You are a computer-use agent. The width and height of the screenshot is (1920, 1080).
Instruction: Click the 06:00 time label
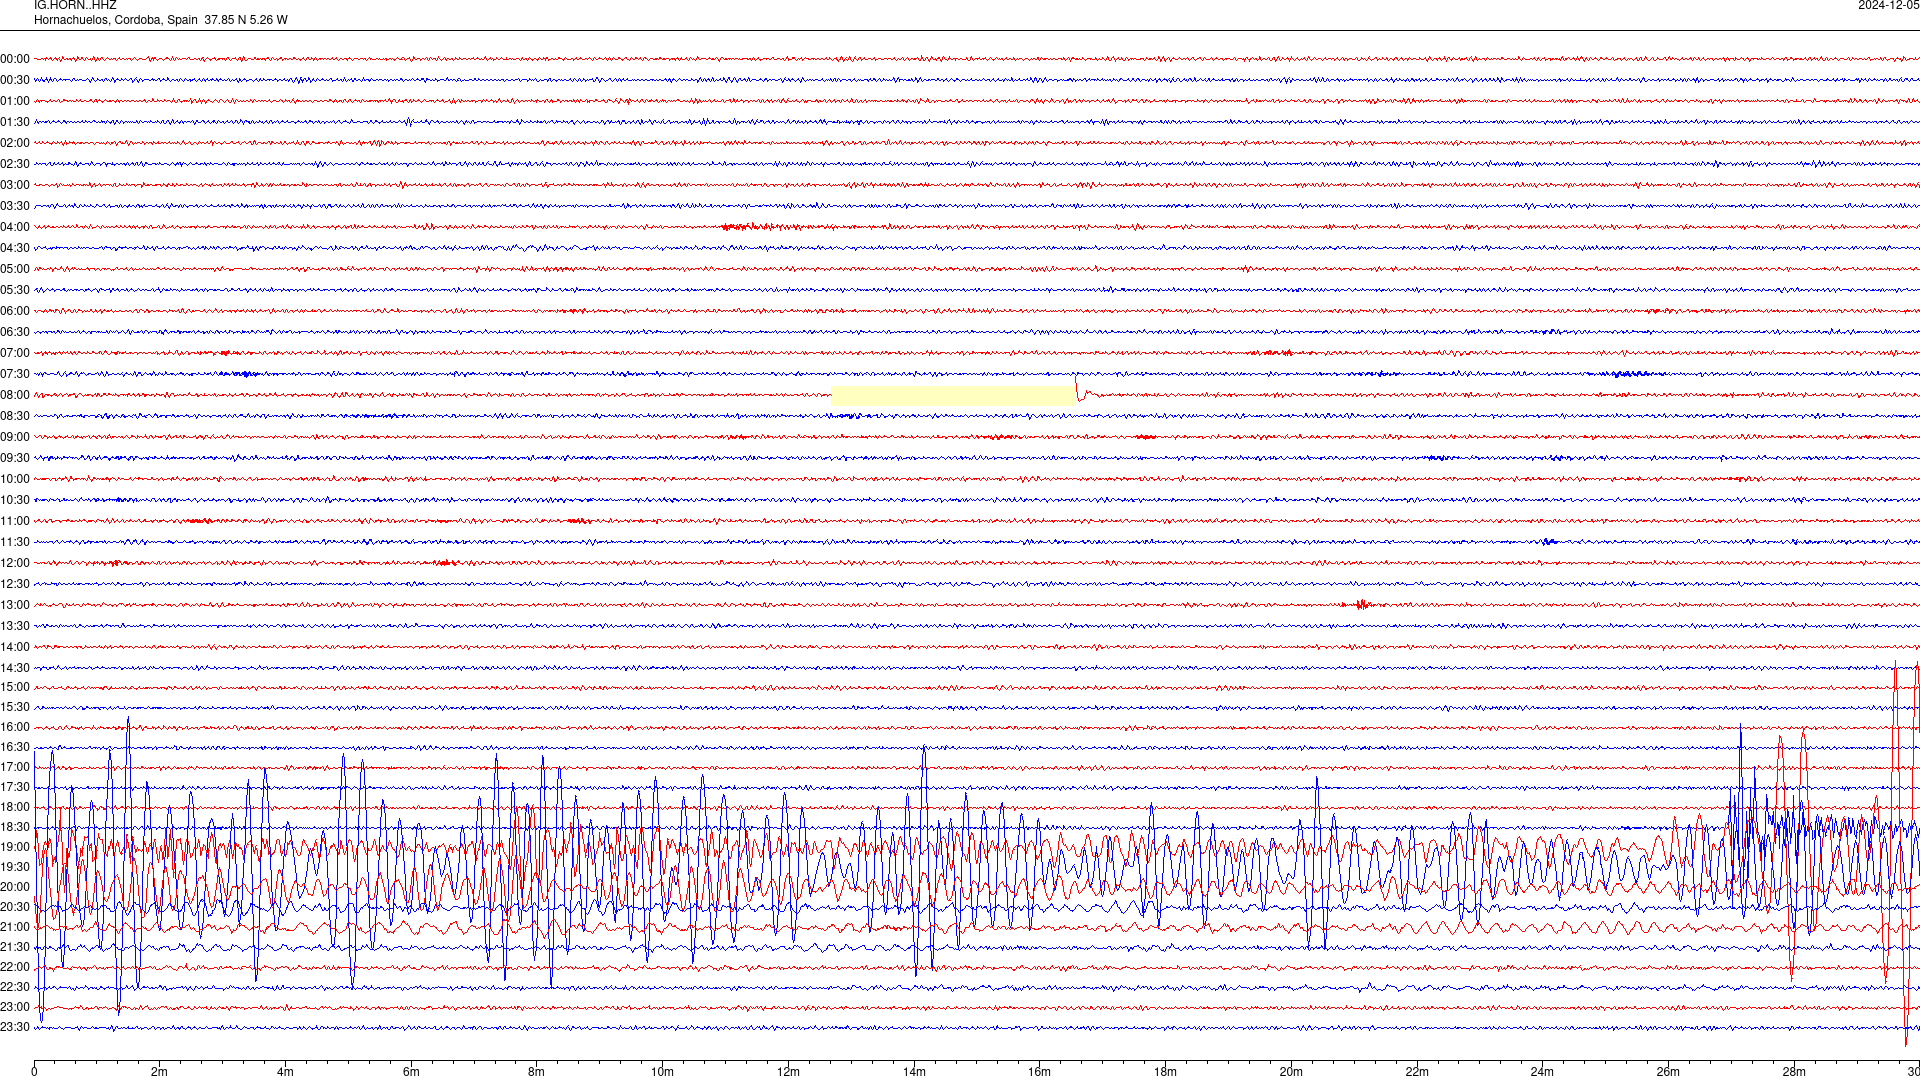(x=15, y=311)
